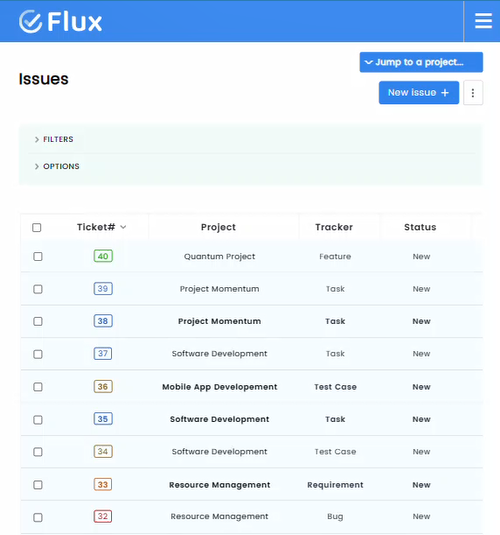Open ticket number 36 badge

103,387
